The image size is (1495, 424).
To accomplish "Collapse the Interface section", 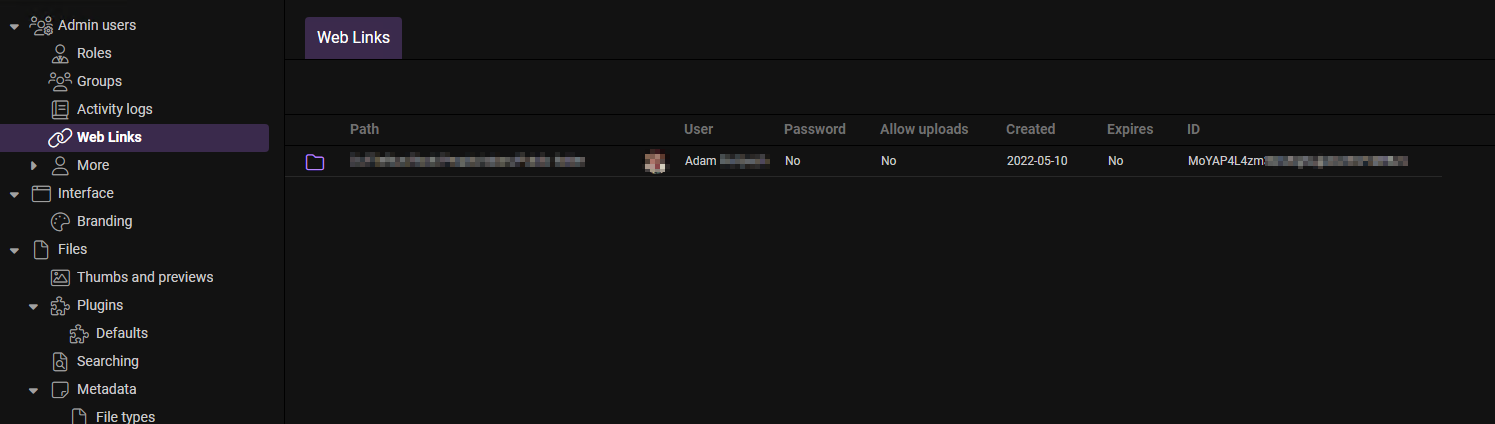I will tap(14, 194).
